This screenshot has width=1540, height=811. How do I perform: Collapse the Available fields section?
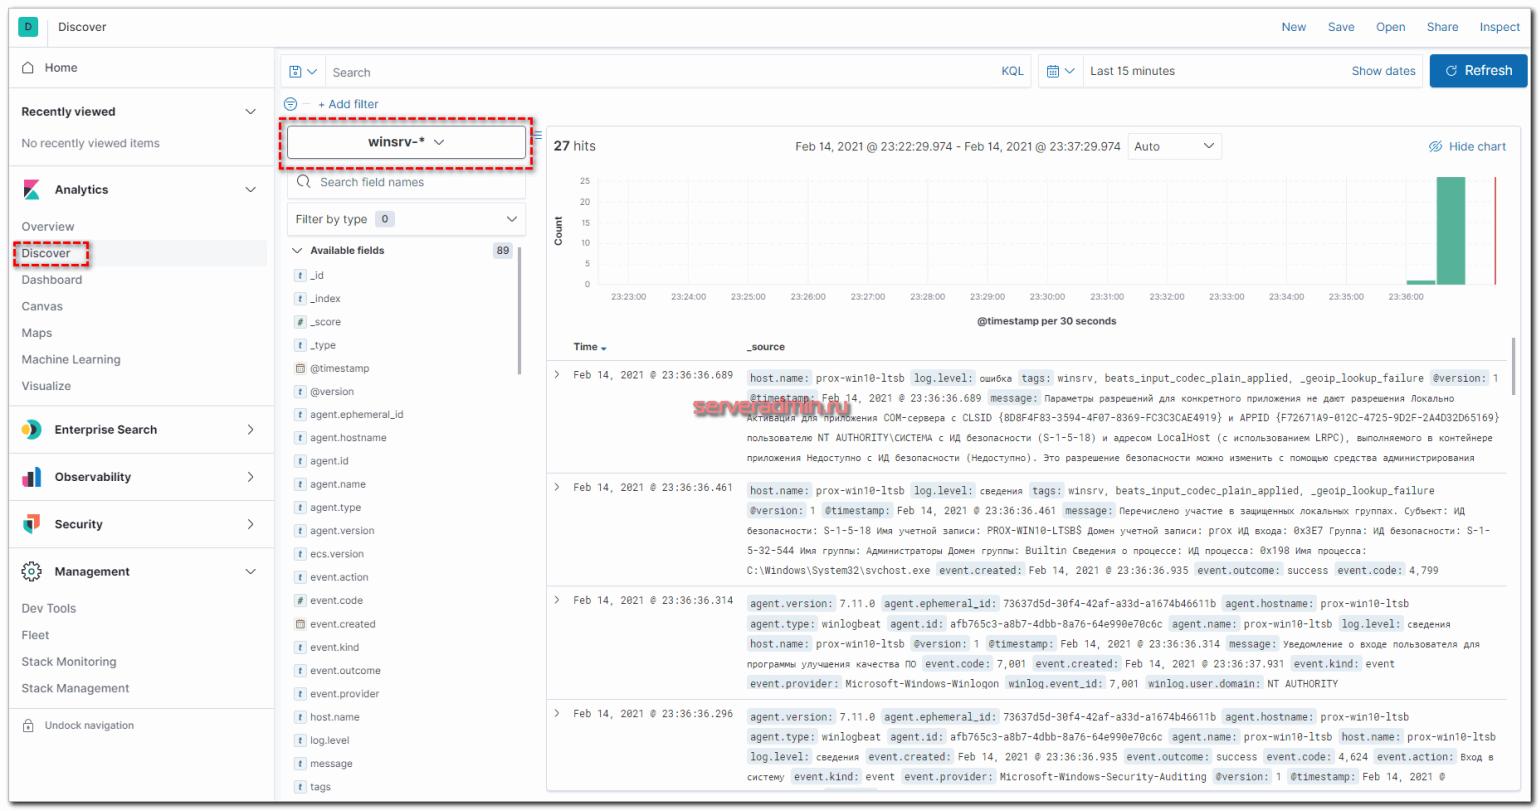pos(296,250)
